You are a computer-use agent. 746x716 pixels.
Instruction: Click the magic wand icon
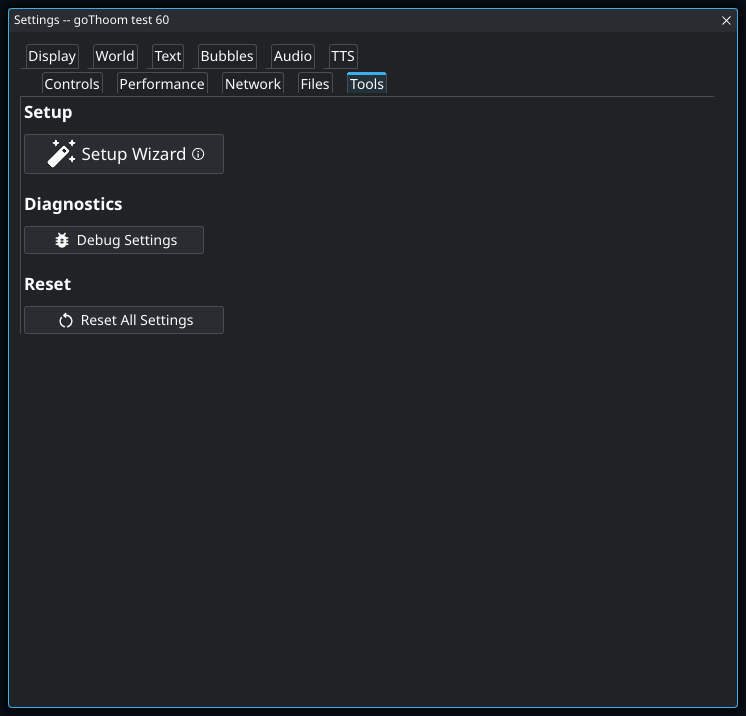[61, 154]
